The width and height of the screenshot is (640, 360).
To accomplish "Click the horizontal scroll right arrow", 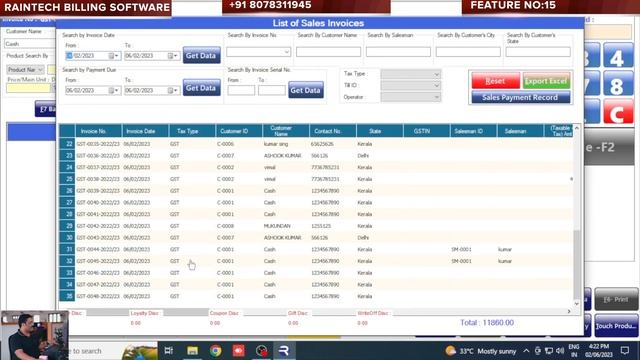I will 569,311.
